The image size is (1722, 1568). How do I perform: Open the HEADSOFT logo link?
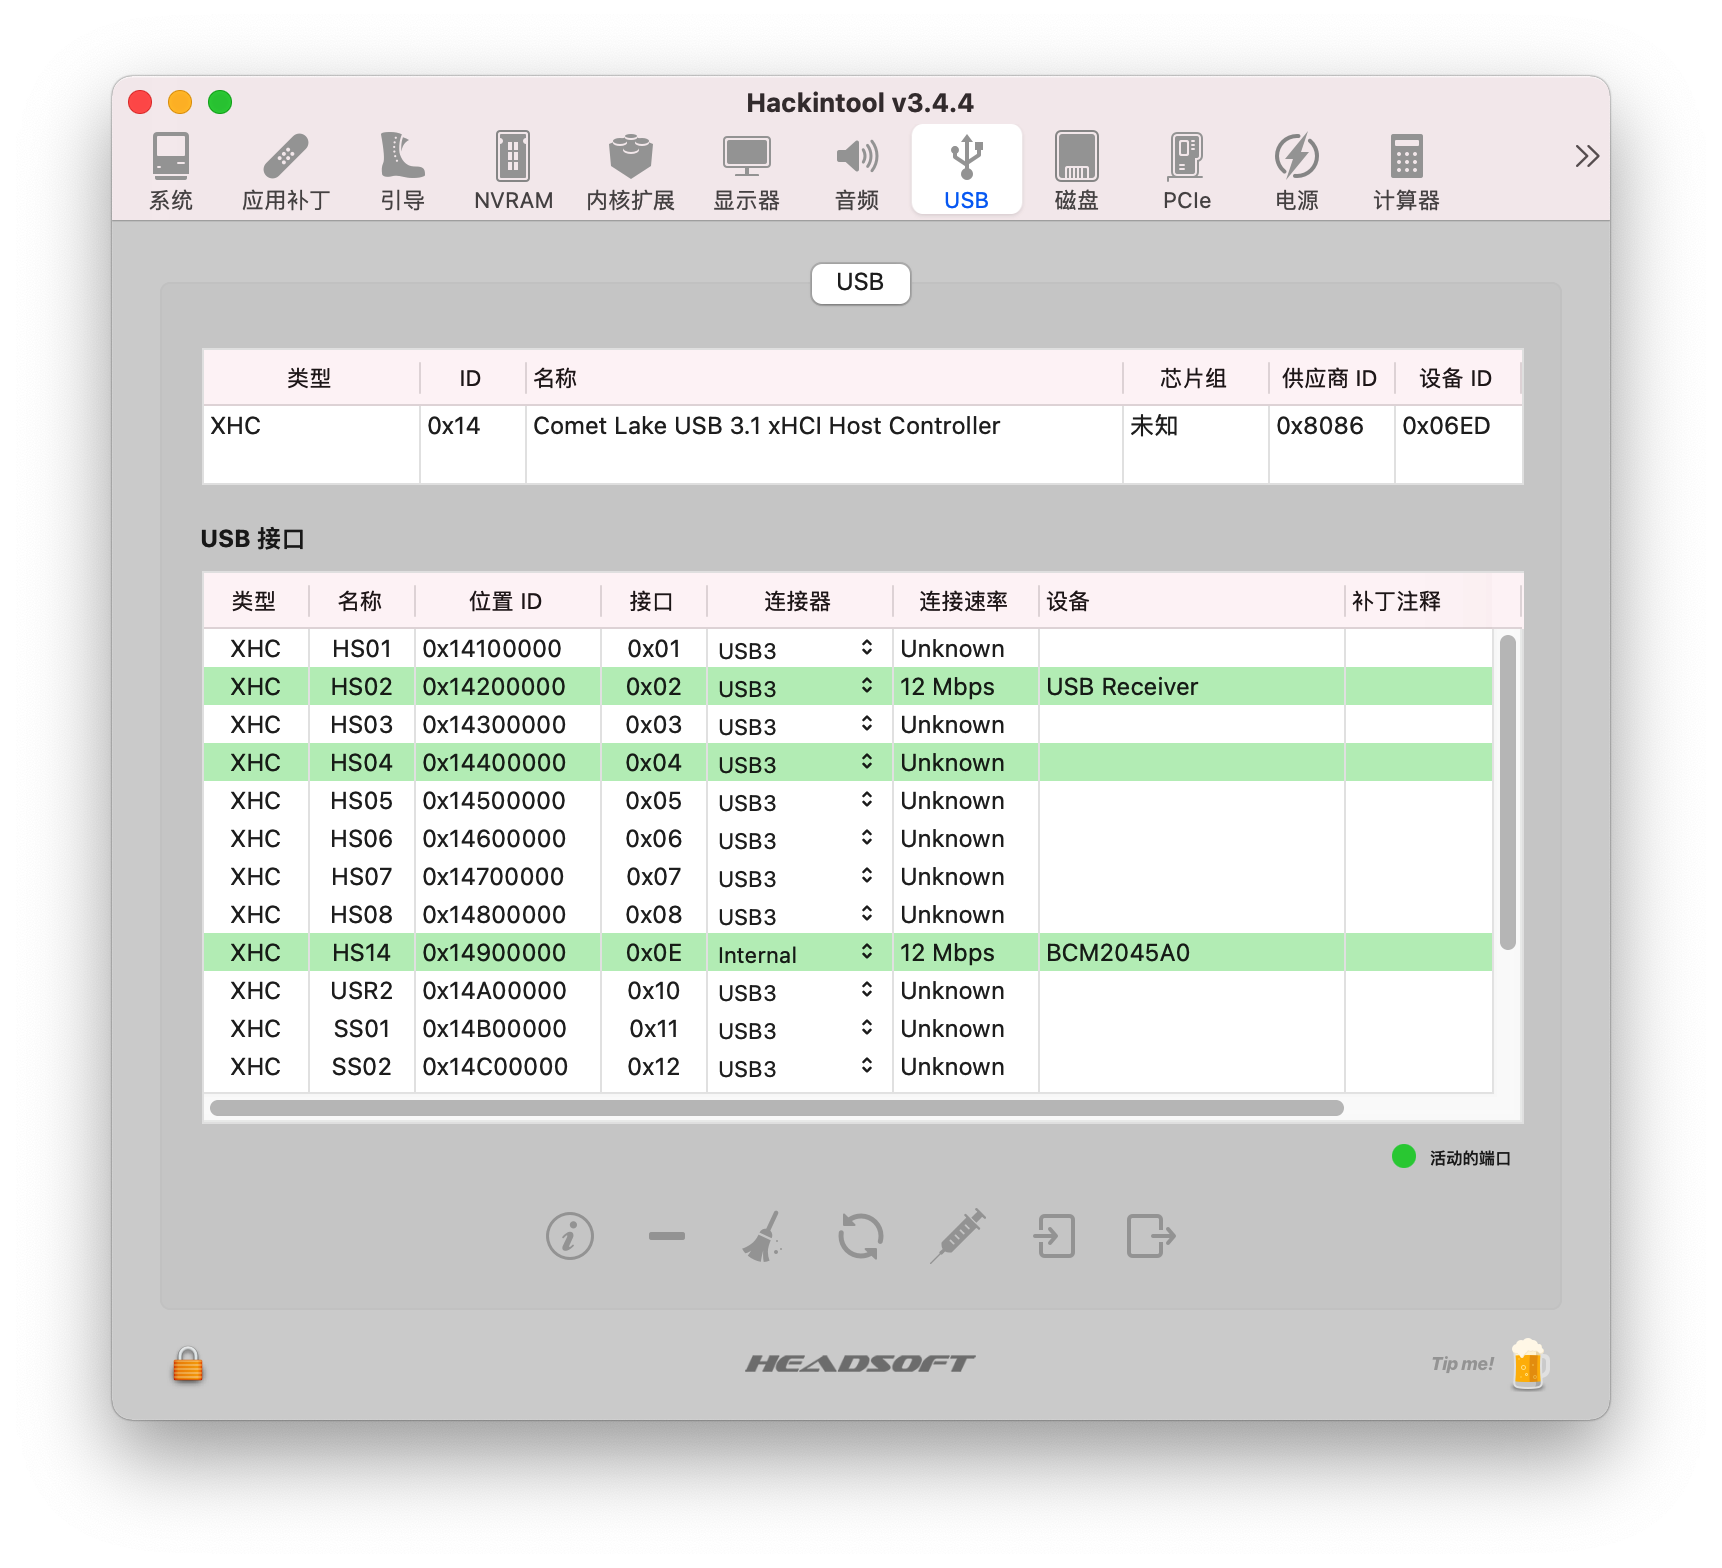(860, 1363)
